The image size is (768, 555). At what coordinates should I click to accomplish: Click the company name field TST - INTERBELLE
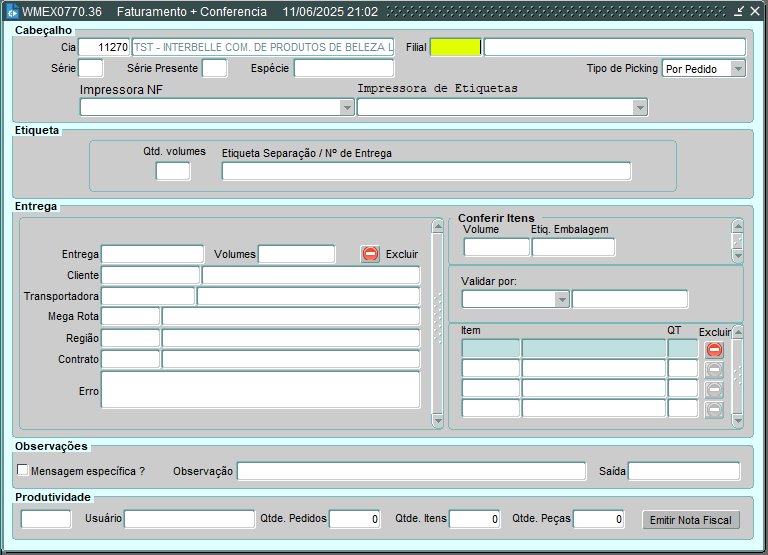(263, 47)
